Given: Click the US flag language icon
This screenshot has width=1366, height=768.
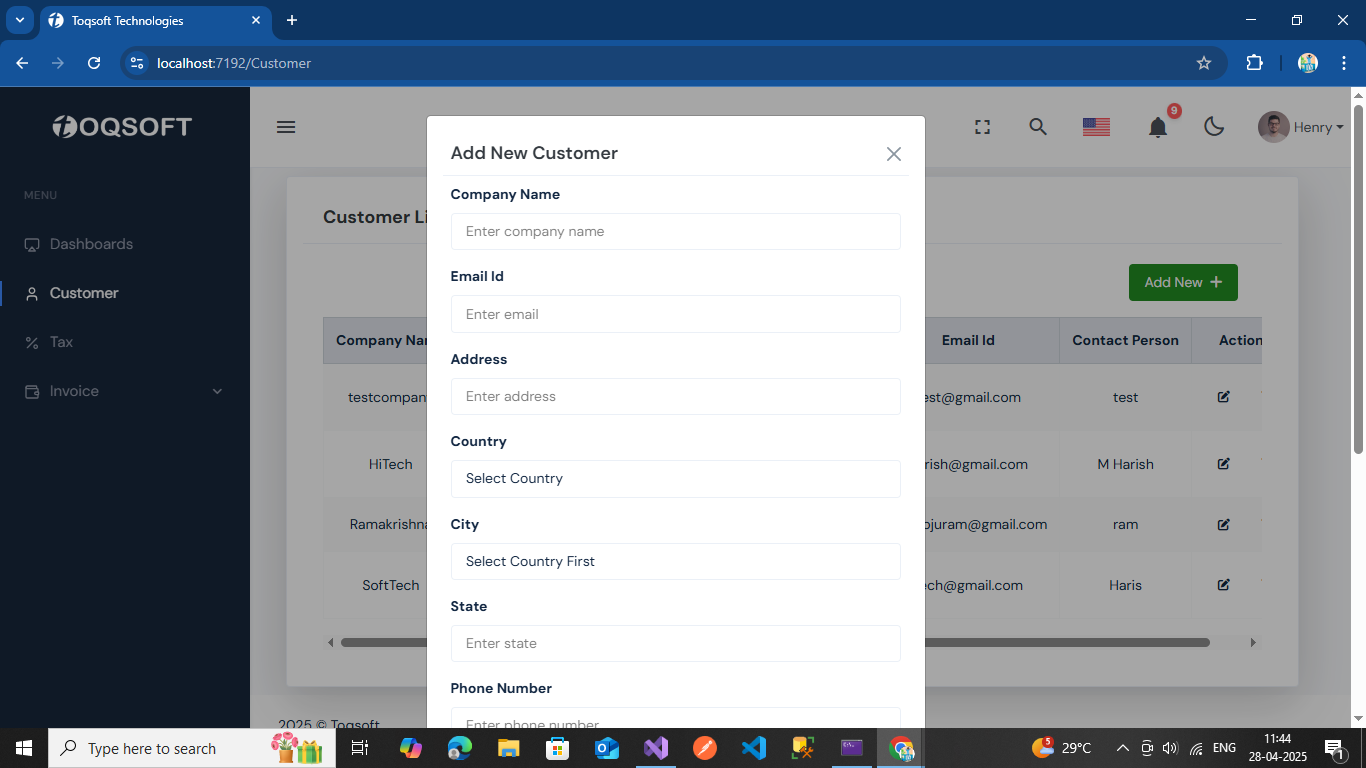Looking at the screenshot, I should pos(1096,127).
